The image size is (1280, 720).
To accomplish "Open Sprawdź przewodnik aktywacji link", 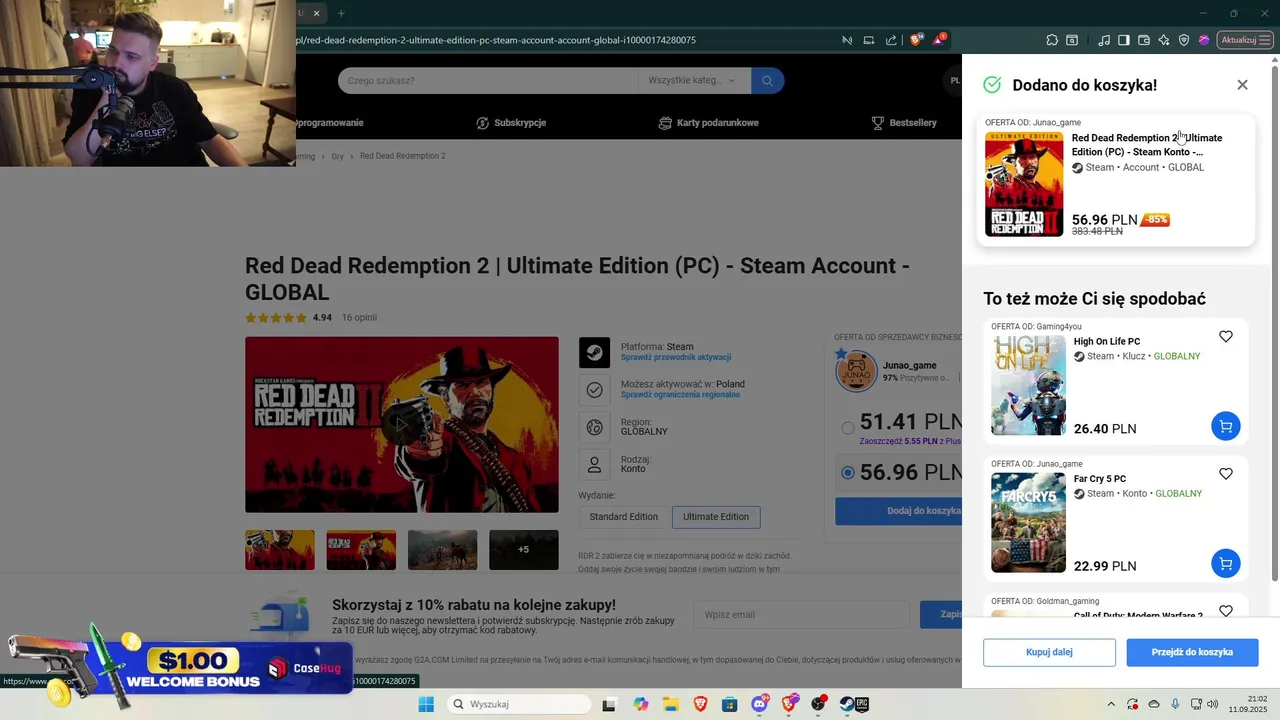I will pos(676,357).
